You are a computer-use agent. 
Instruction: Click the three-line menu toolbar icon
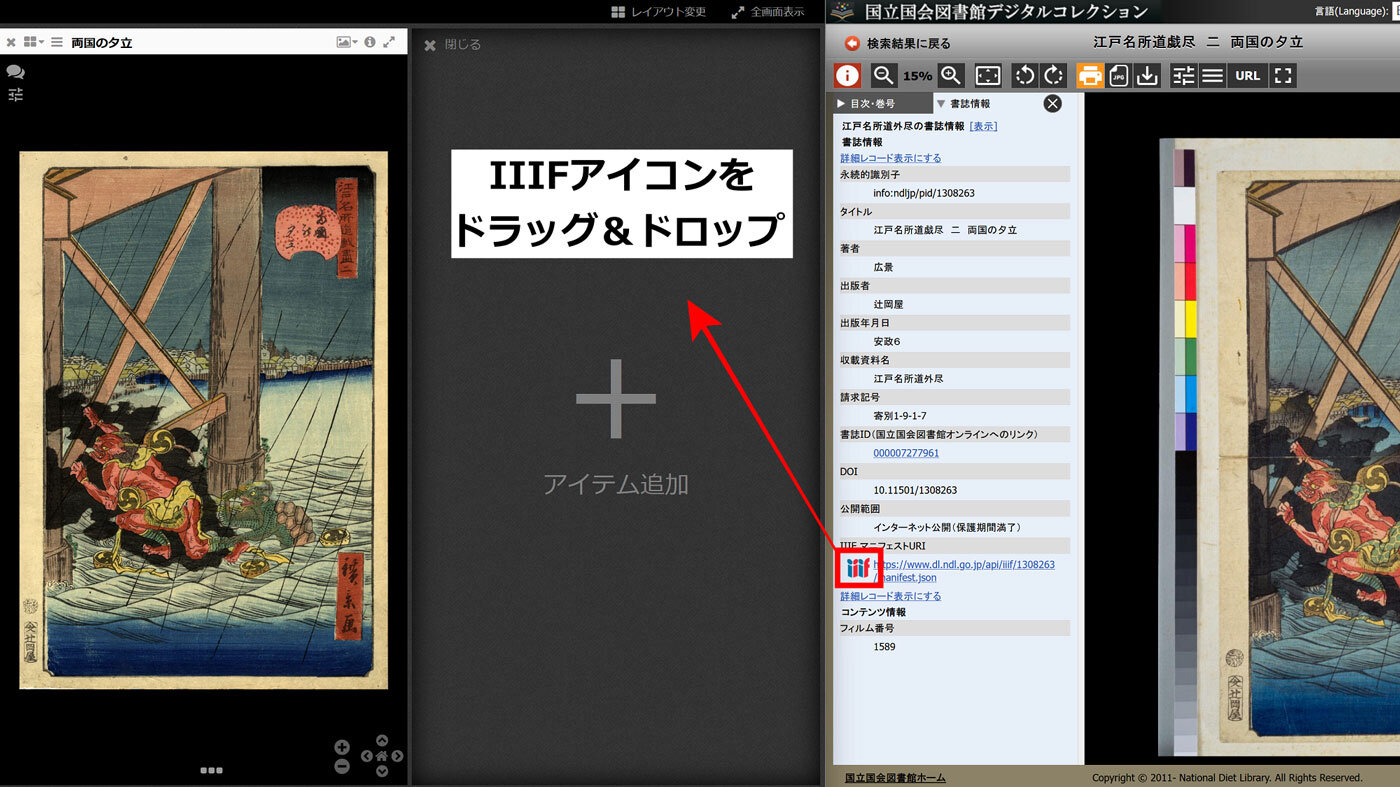tap(1213, 75)
